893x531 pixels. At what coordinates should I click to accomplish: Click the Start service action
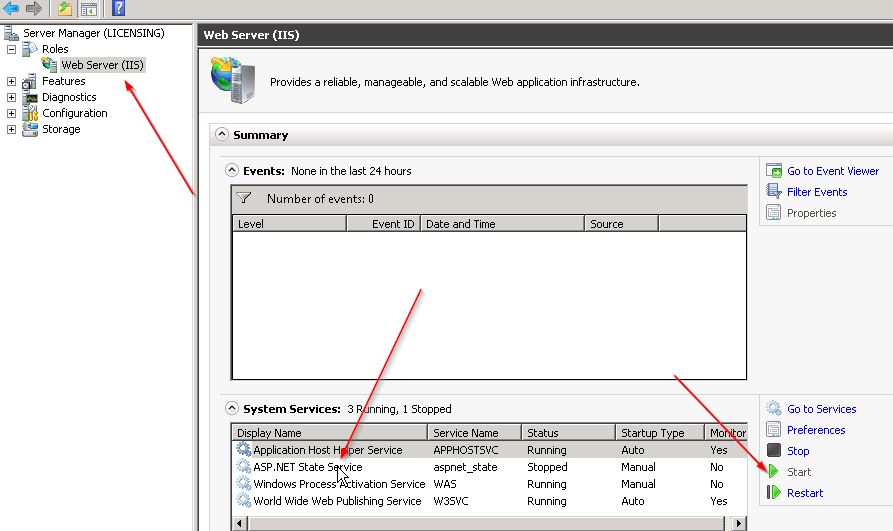798,472
